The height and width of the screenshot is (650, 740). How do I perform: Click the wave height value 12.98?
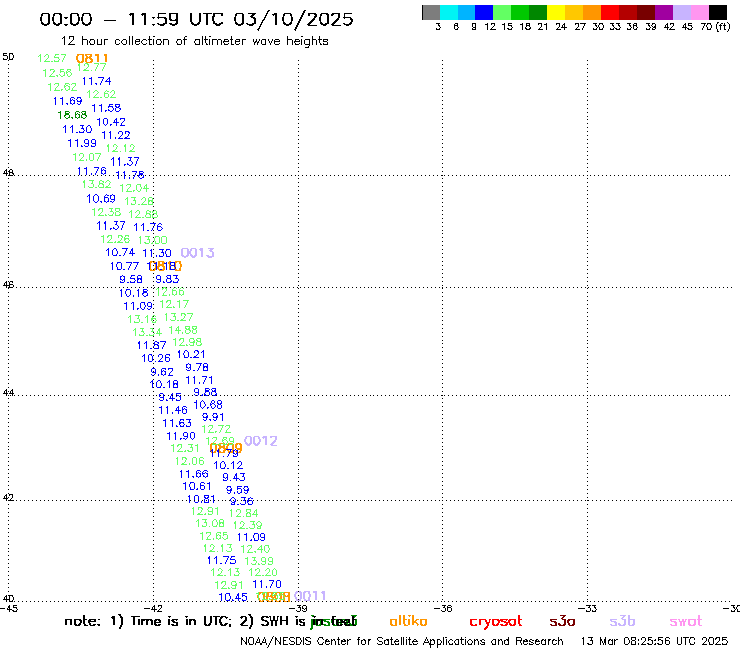187,342
